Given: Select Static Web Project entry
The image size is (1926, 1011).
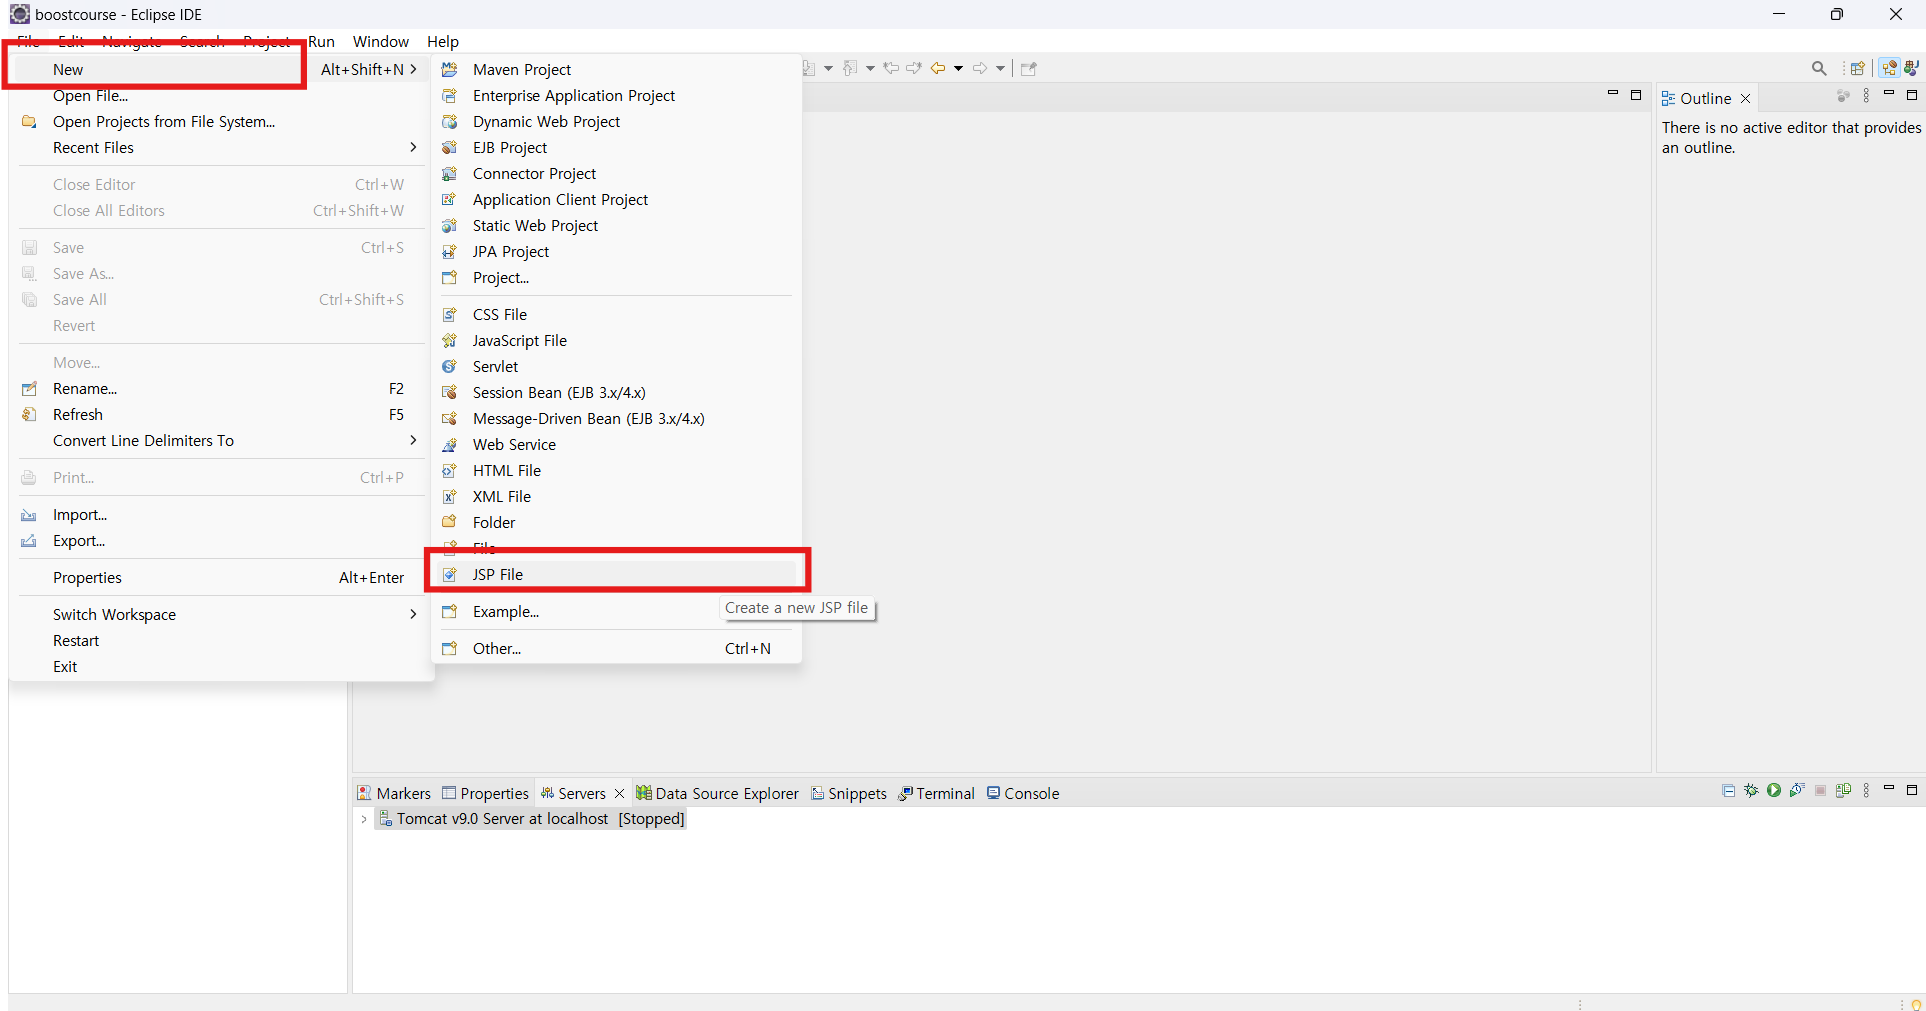Looking at the screenshot, I should [x=616, y=226].
